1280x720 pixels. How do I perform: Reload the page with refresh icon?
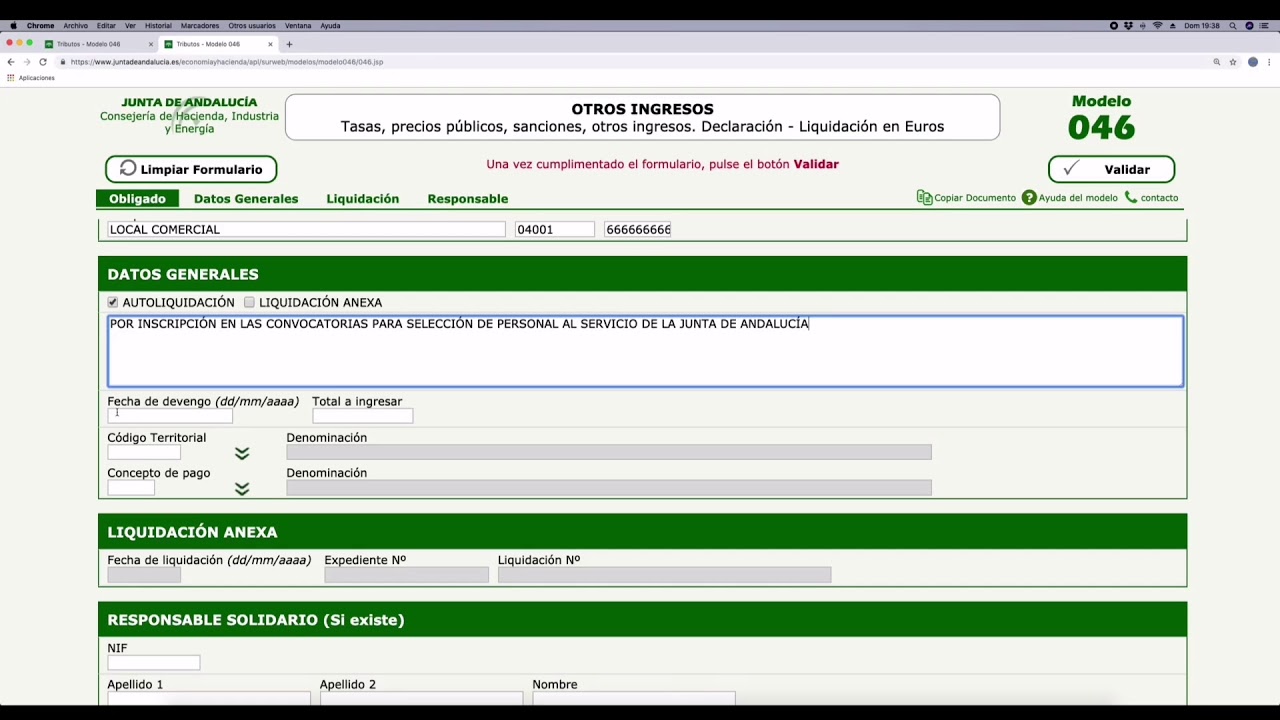point(43,62)
